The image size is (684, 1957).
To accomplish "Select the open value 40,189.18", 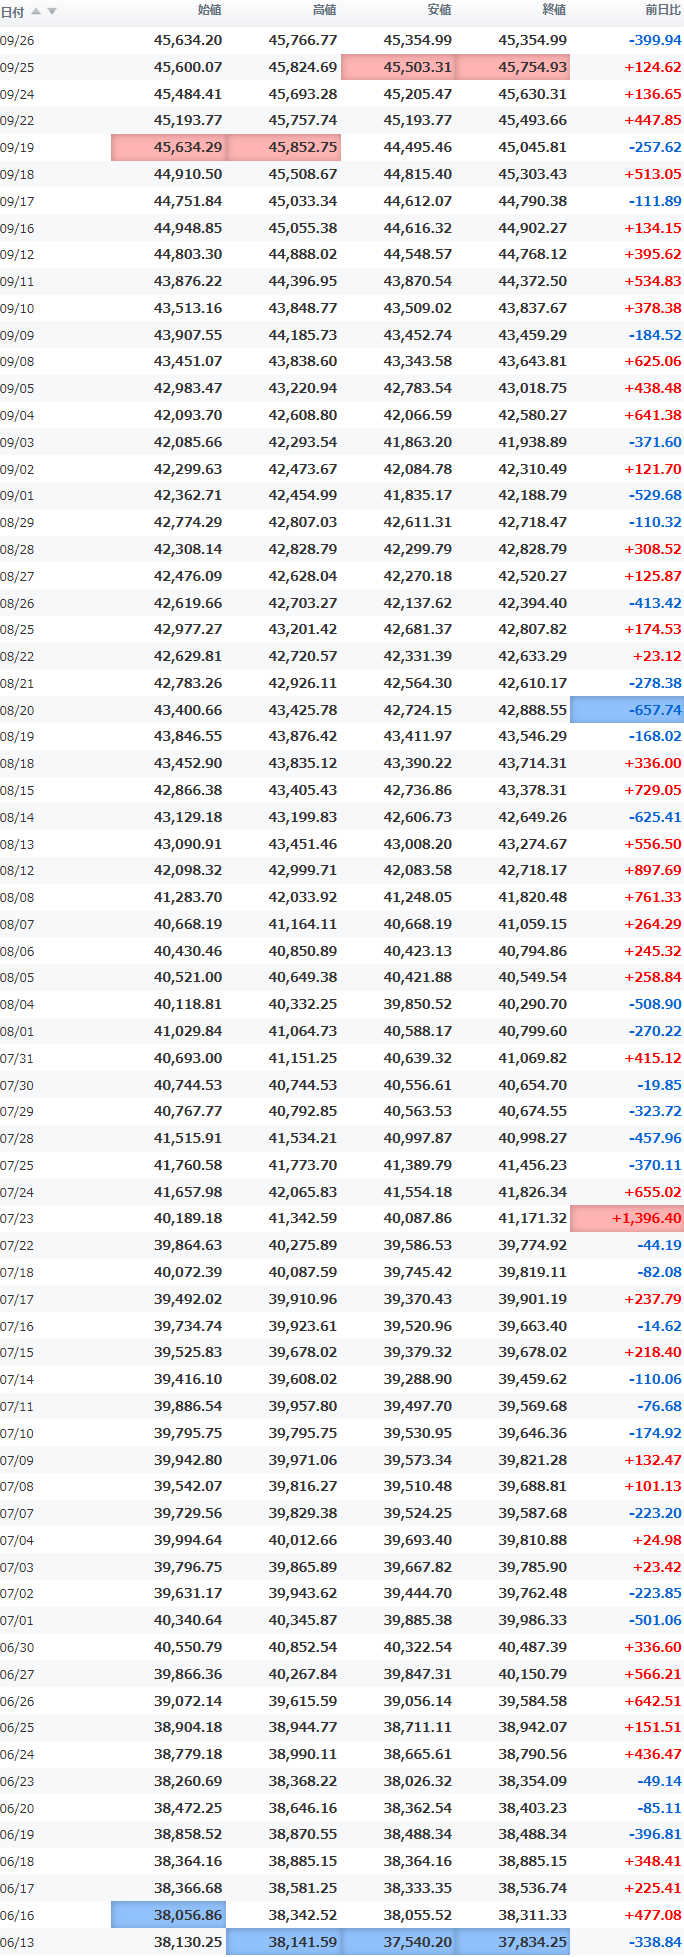I will pos(188,1219).
